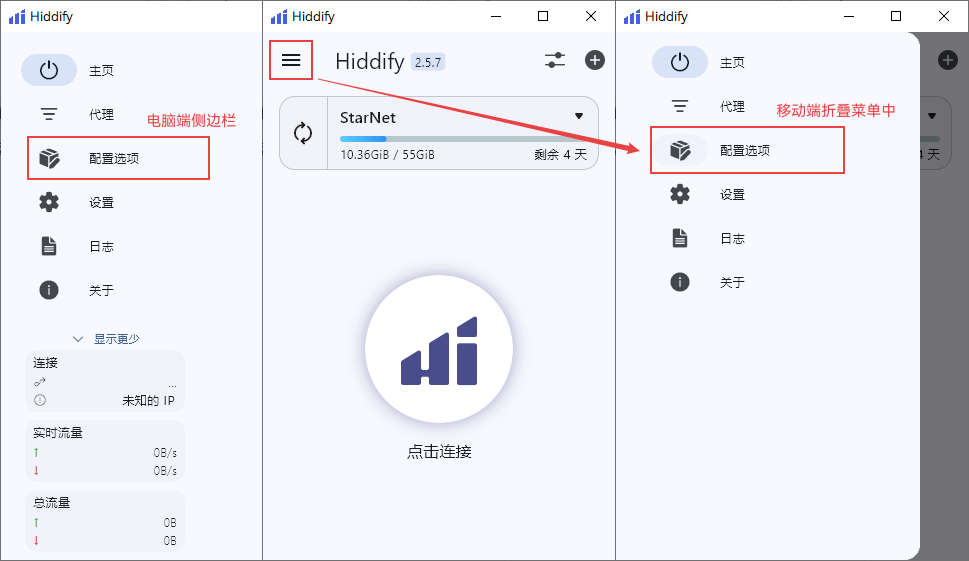
Task: Click the 代理 filter icon in the left sidebar
Action: (x=49, y=114)
